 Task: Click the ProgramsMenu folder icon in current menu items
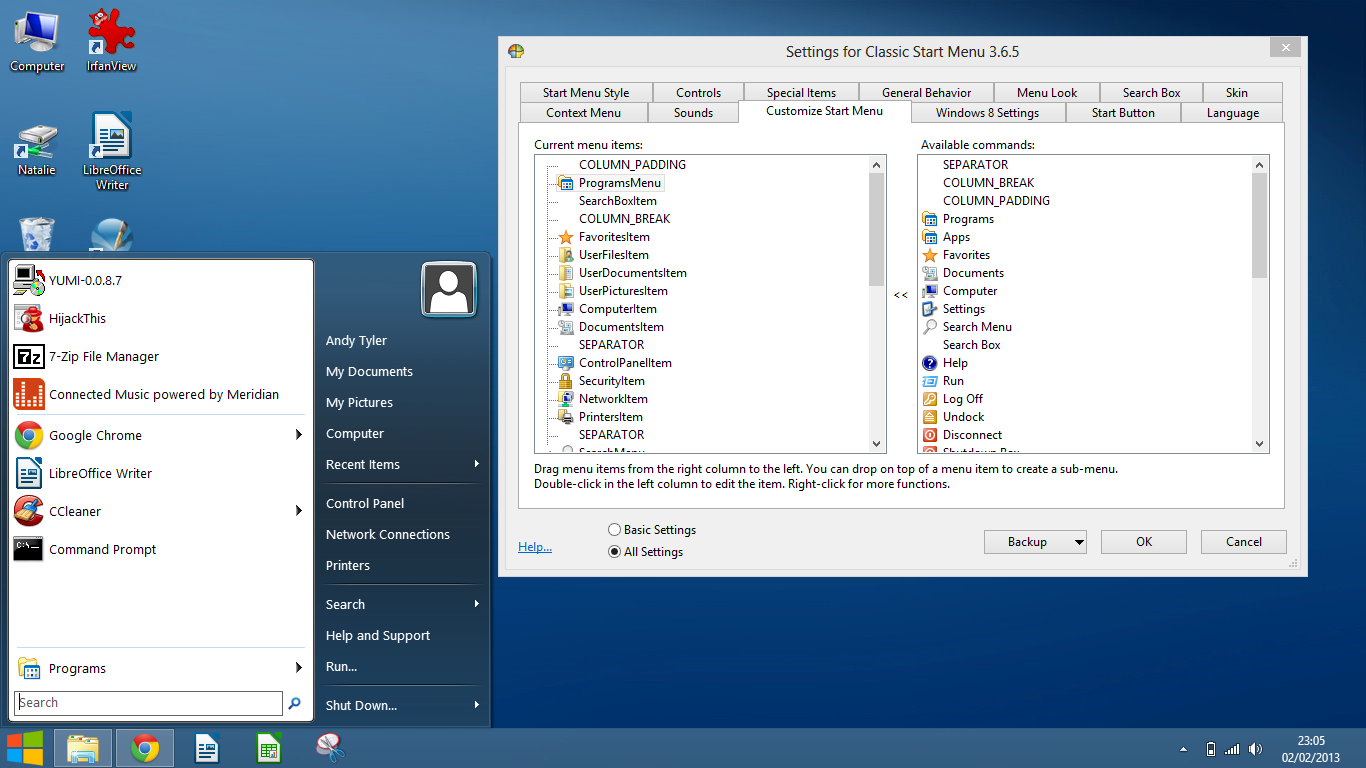566,183
